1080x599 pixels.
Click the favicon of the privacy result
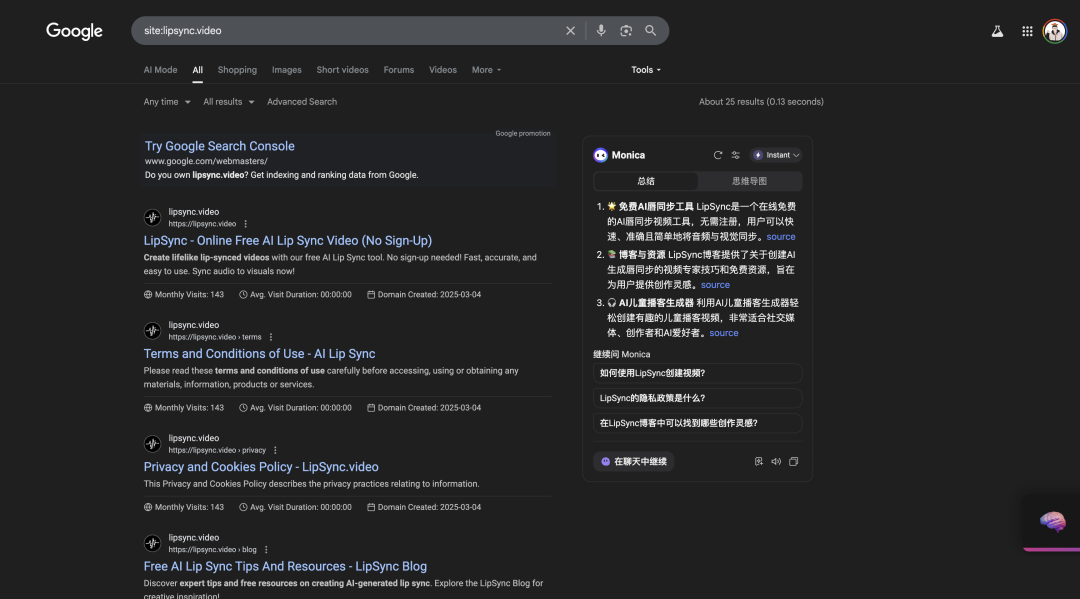pyautogui.click(x=152, y=443)
